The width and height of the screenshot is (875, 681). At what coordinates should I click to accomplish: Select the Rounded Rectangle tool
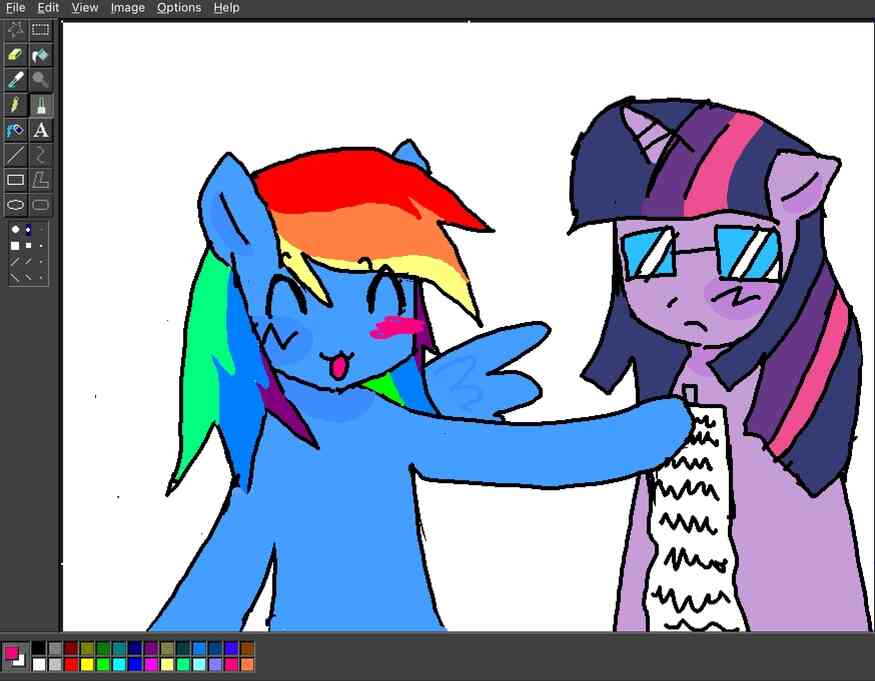click(x=40, y=205)
